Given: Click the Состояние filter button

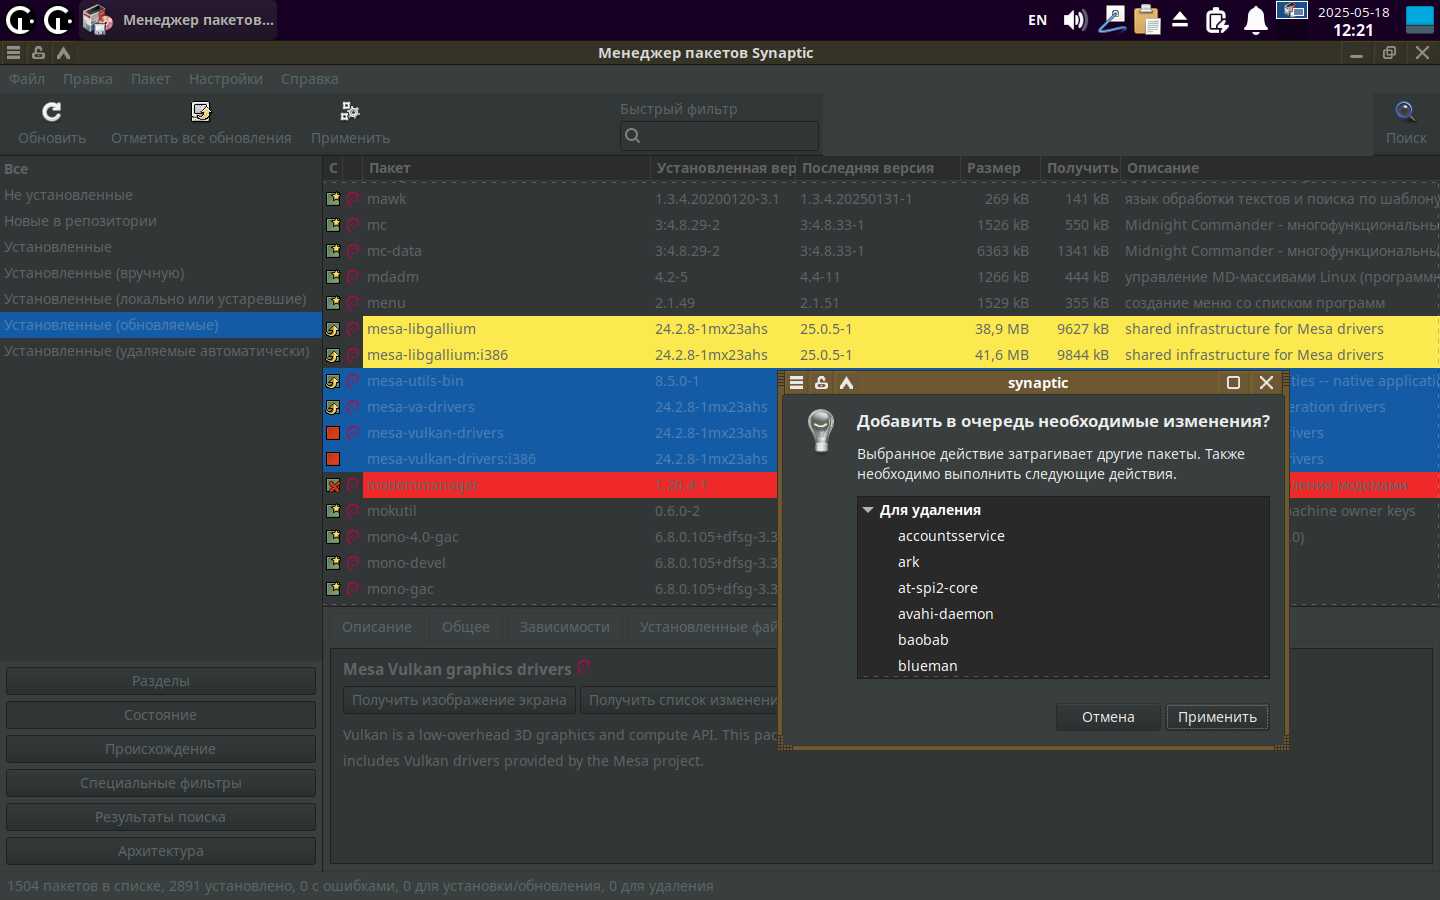Looking at the screenshot, I should pos(161,715).
